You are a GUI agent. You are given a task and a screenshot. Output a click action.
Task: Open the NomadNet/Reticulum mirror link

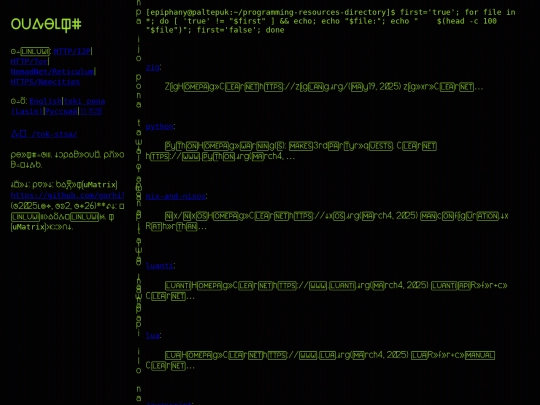pos(52,72)
